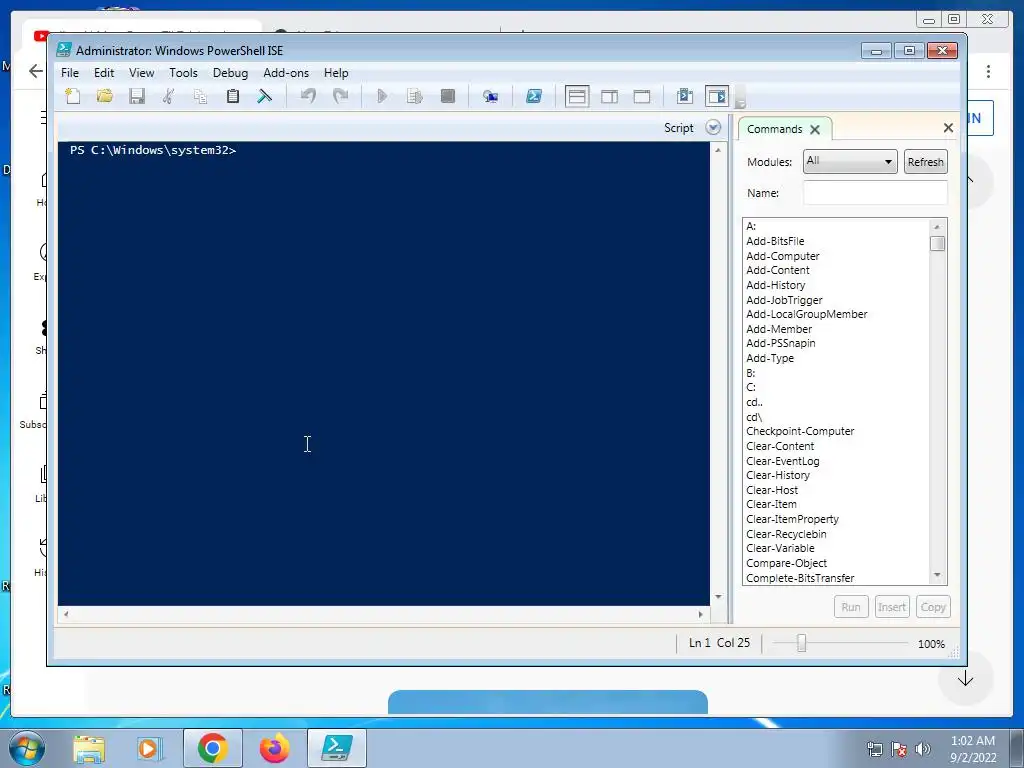Open the File menu
This screenshot has height=768, width=1024.
pos(70,73)
